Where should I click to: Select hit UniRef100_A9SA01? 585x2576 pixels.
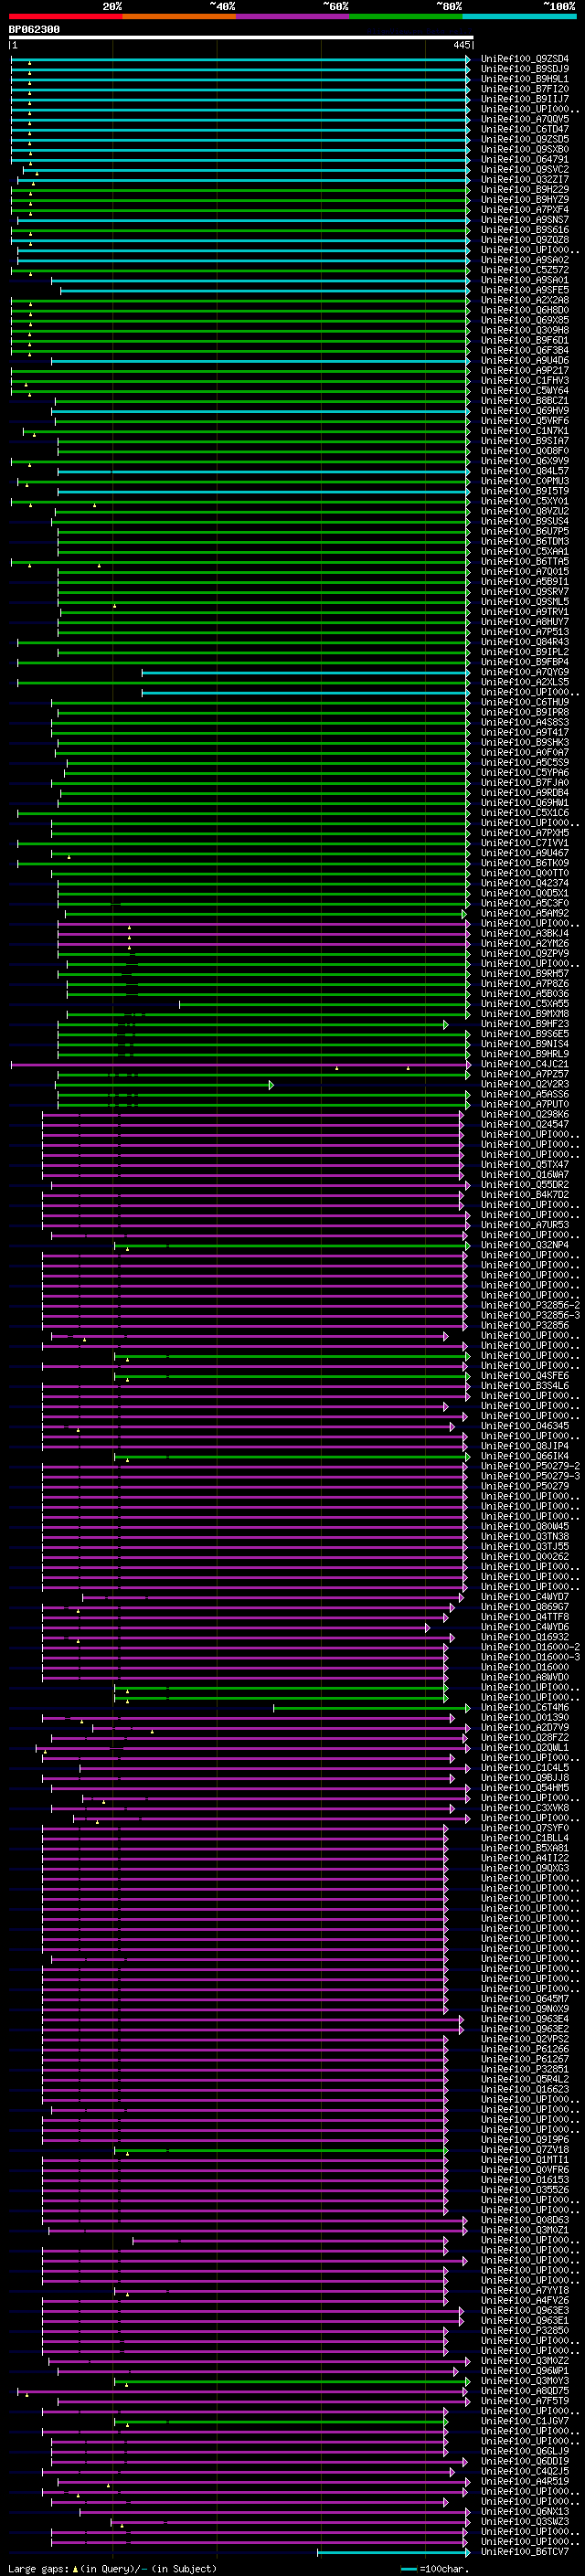525,280
